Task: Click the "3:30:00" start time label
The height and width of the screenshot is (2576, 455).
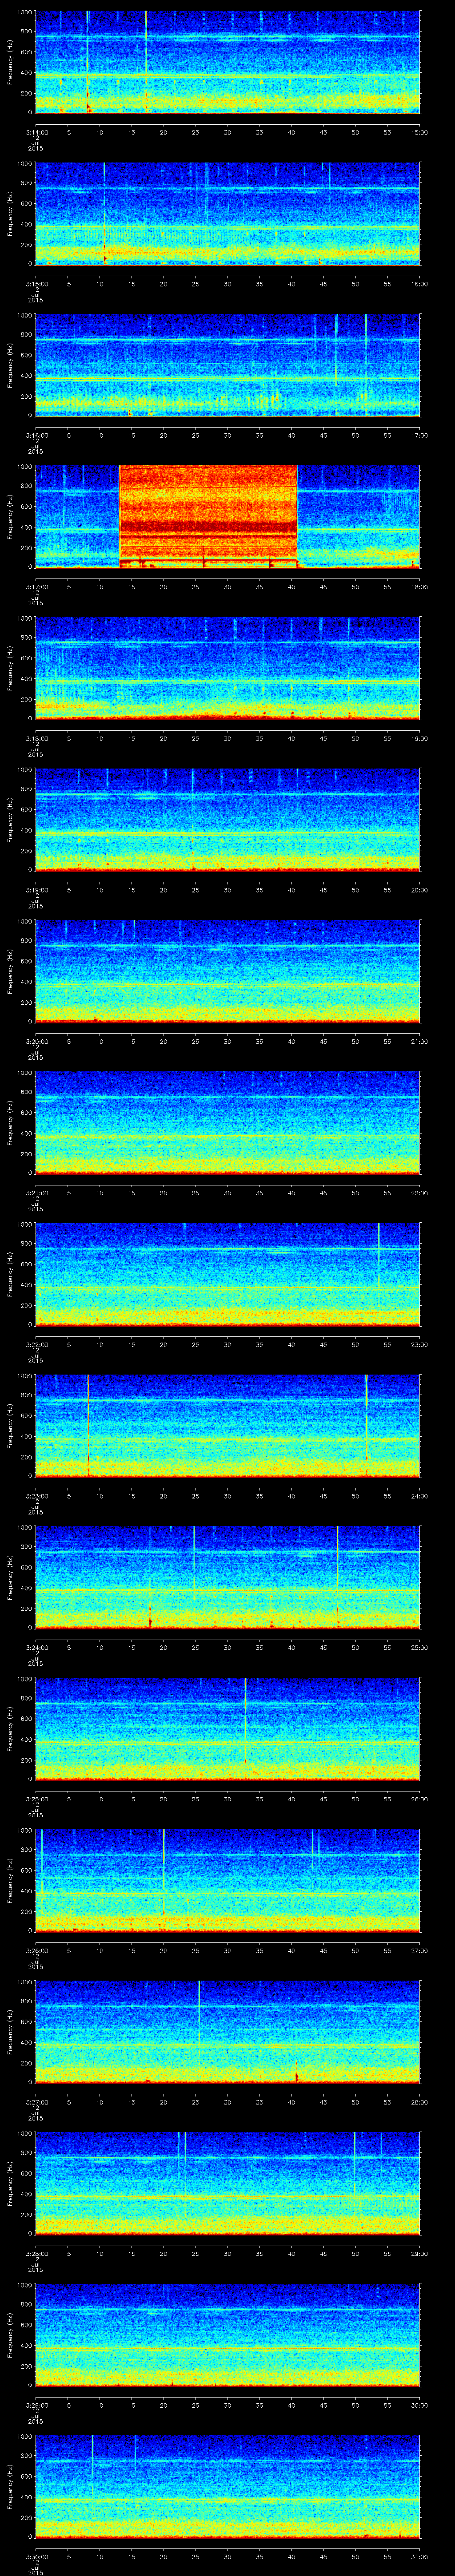Action: pos(36,2556)
